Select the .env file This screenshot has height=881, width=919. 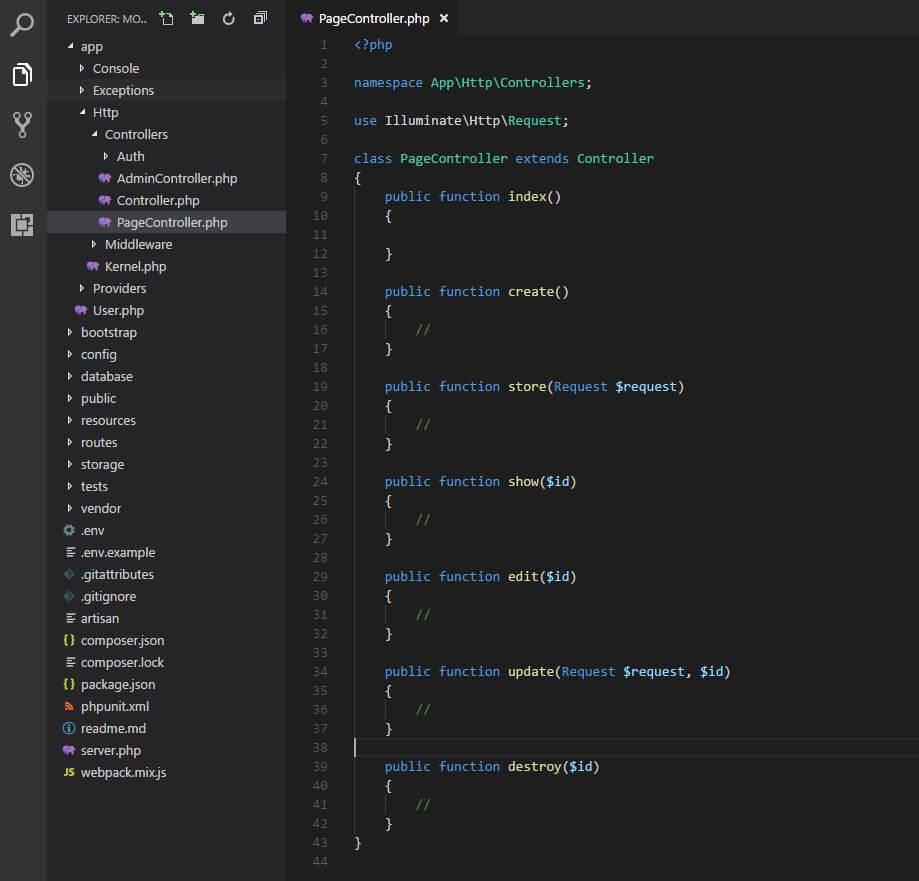[x=92, y=530]
